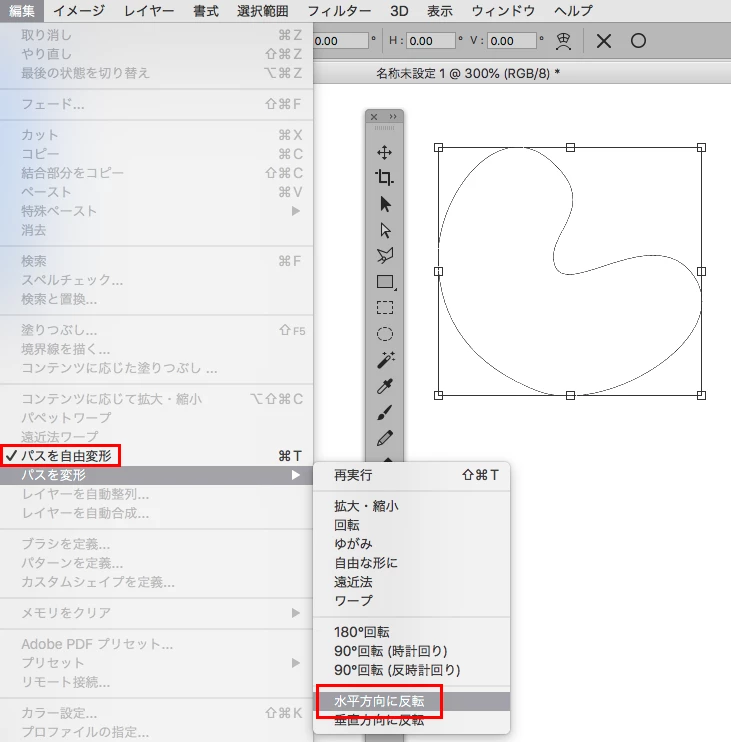
Task: Select the Crop tool
Action: coord(385,178)
